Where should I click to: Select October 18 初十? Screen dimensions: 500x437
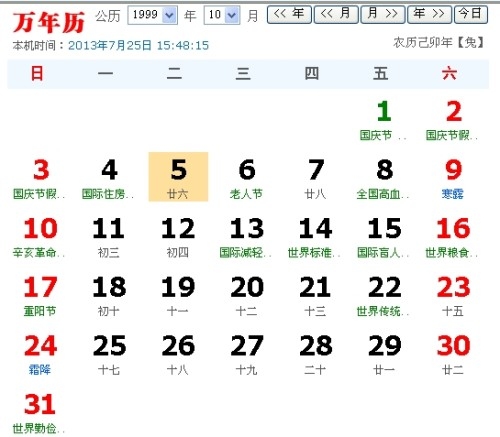109,296
